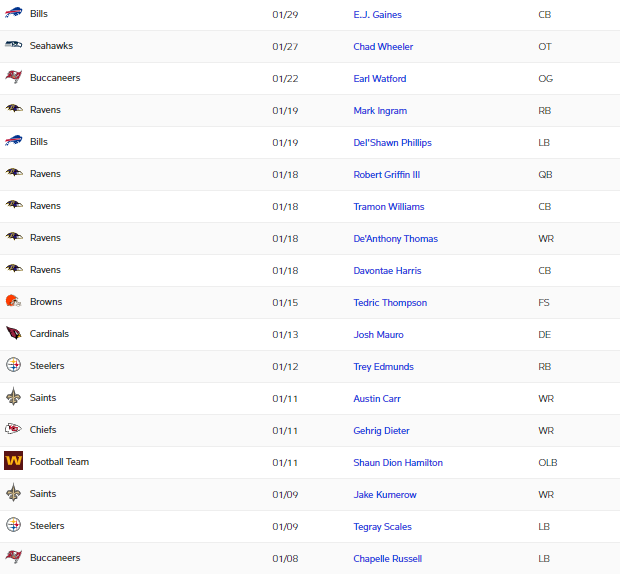Click the Buccaneers logo in Earl Watford row
The height and width of the screenshot is (574, 620).
[13, 77]
